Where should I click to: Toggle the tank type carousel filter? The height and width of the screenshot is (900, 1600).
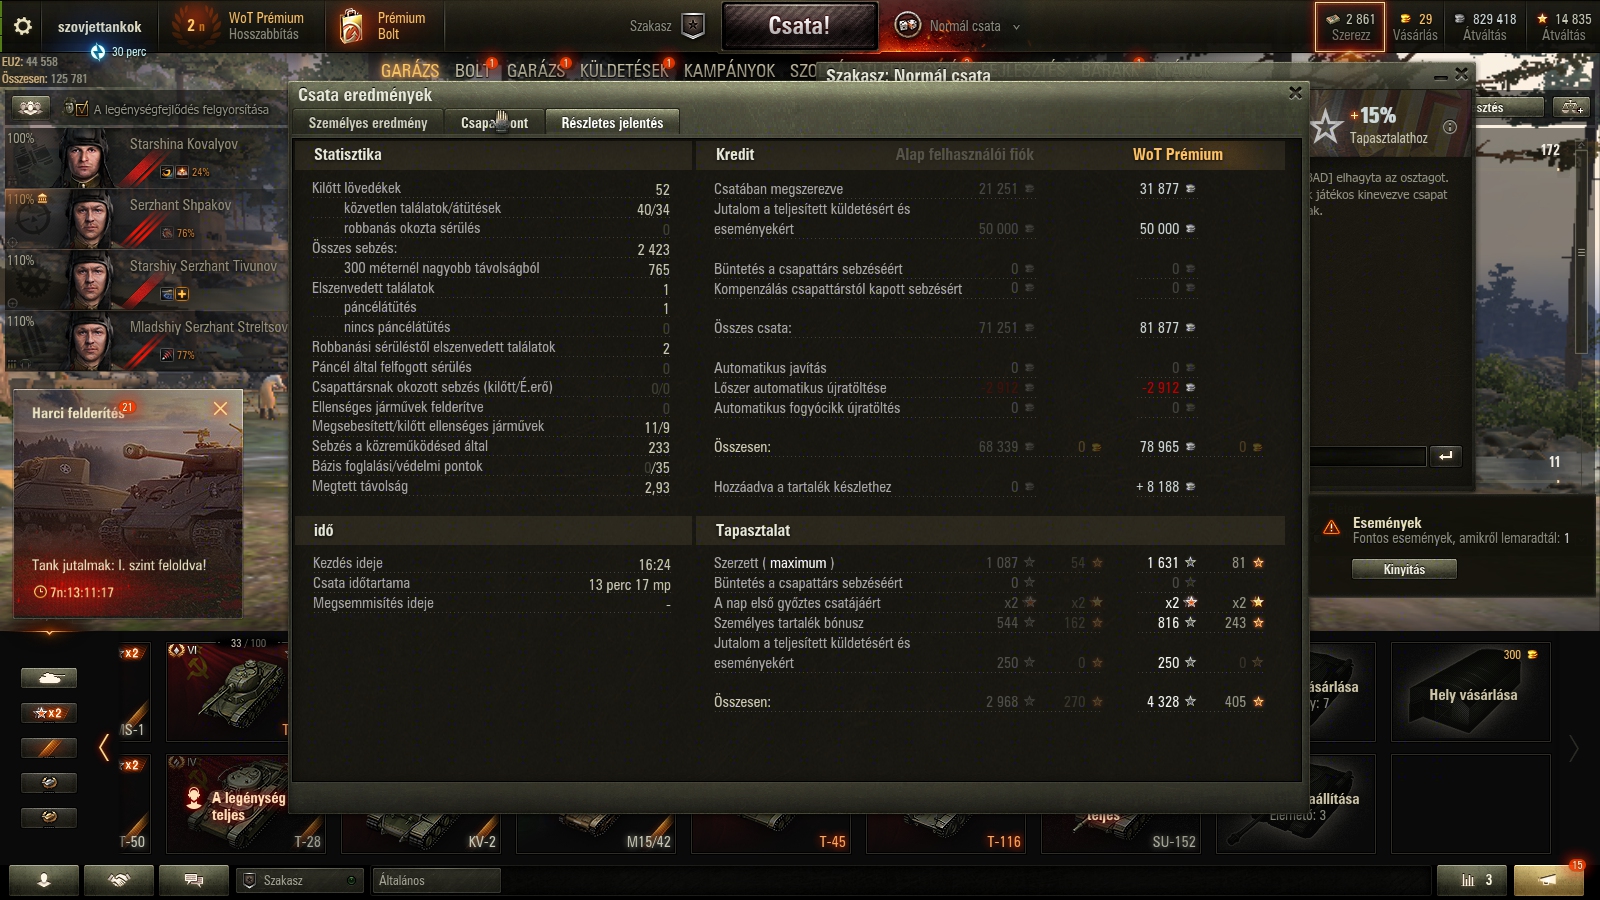tap(49, 678)
